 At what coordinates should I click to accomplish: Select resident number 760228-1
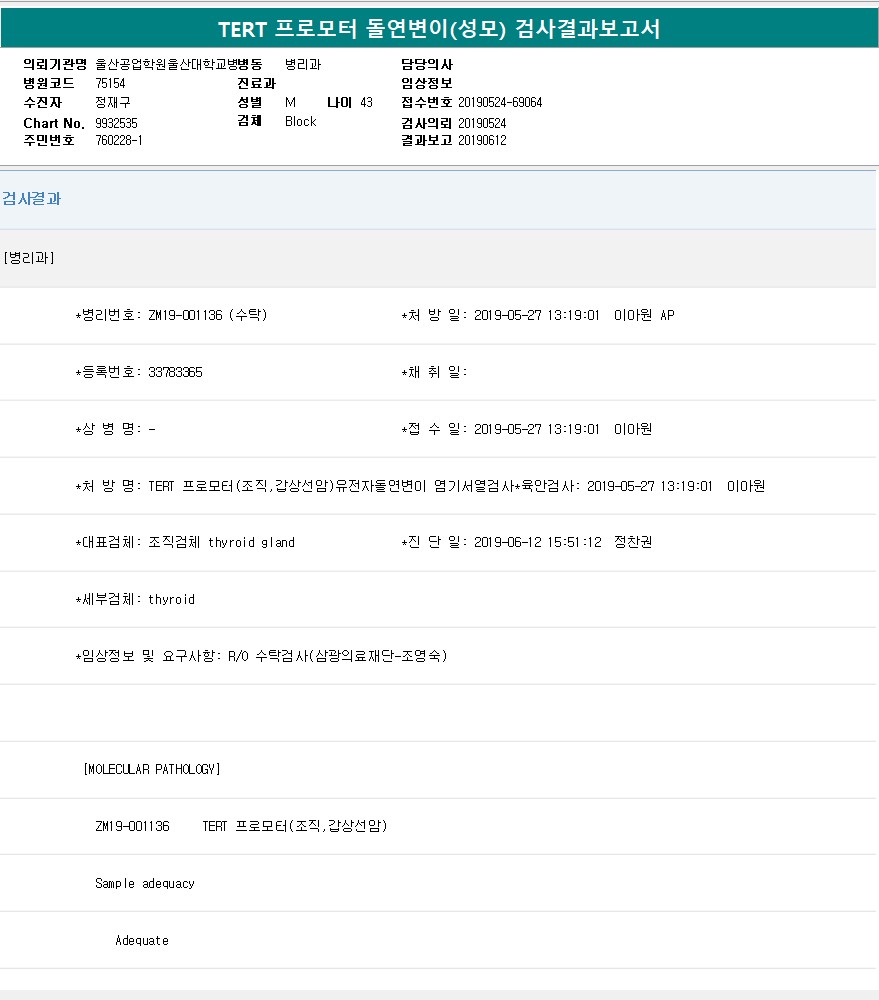click(x=119, y=140)
